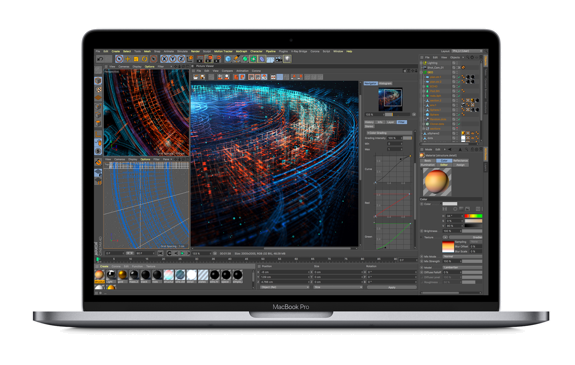Select the Pen spline tool
Viewport: 575px width, 365px height.
tap(237, 59)
